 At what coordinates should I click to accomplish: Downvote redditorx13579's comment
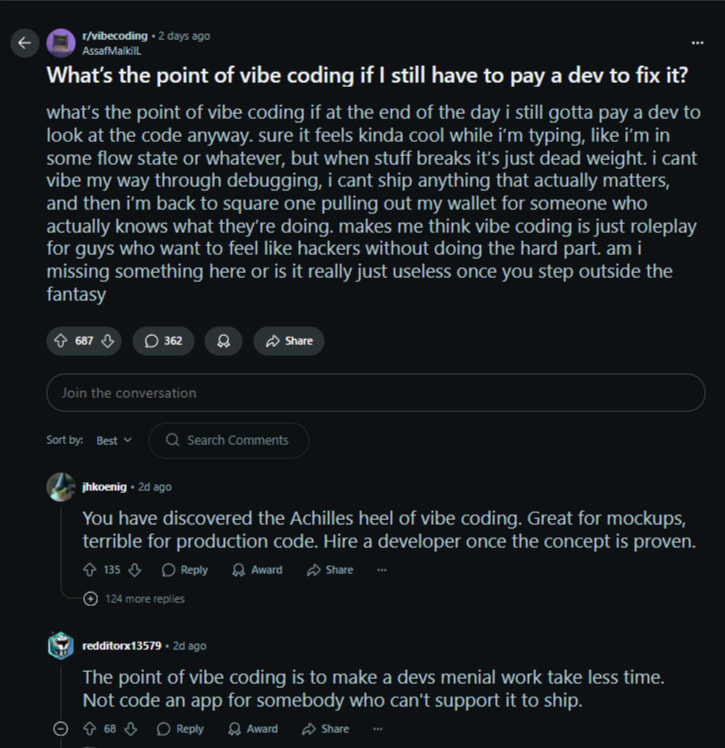click(x=131, y=729)
